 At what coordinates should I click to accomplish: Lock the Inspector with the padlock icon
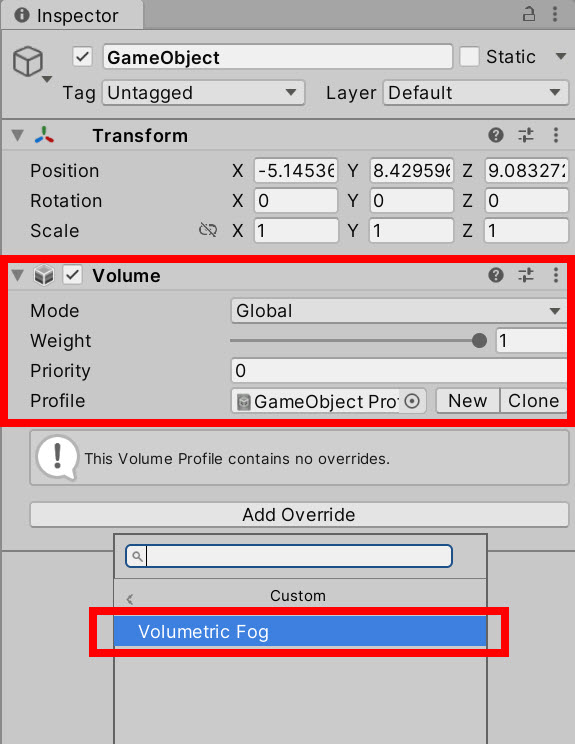pyautogui.click(x=529, y=14)
